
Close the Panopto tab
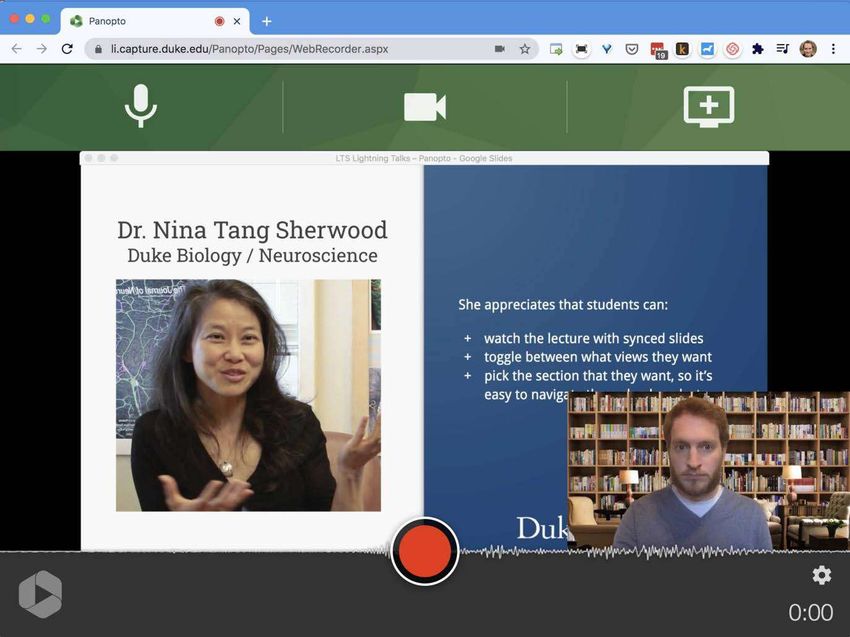237,21
